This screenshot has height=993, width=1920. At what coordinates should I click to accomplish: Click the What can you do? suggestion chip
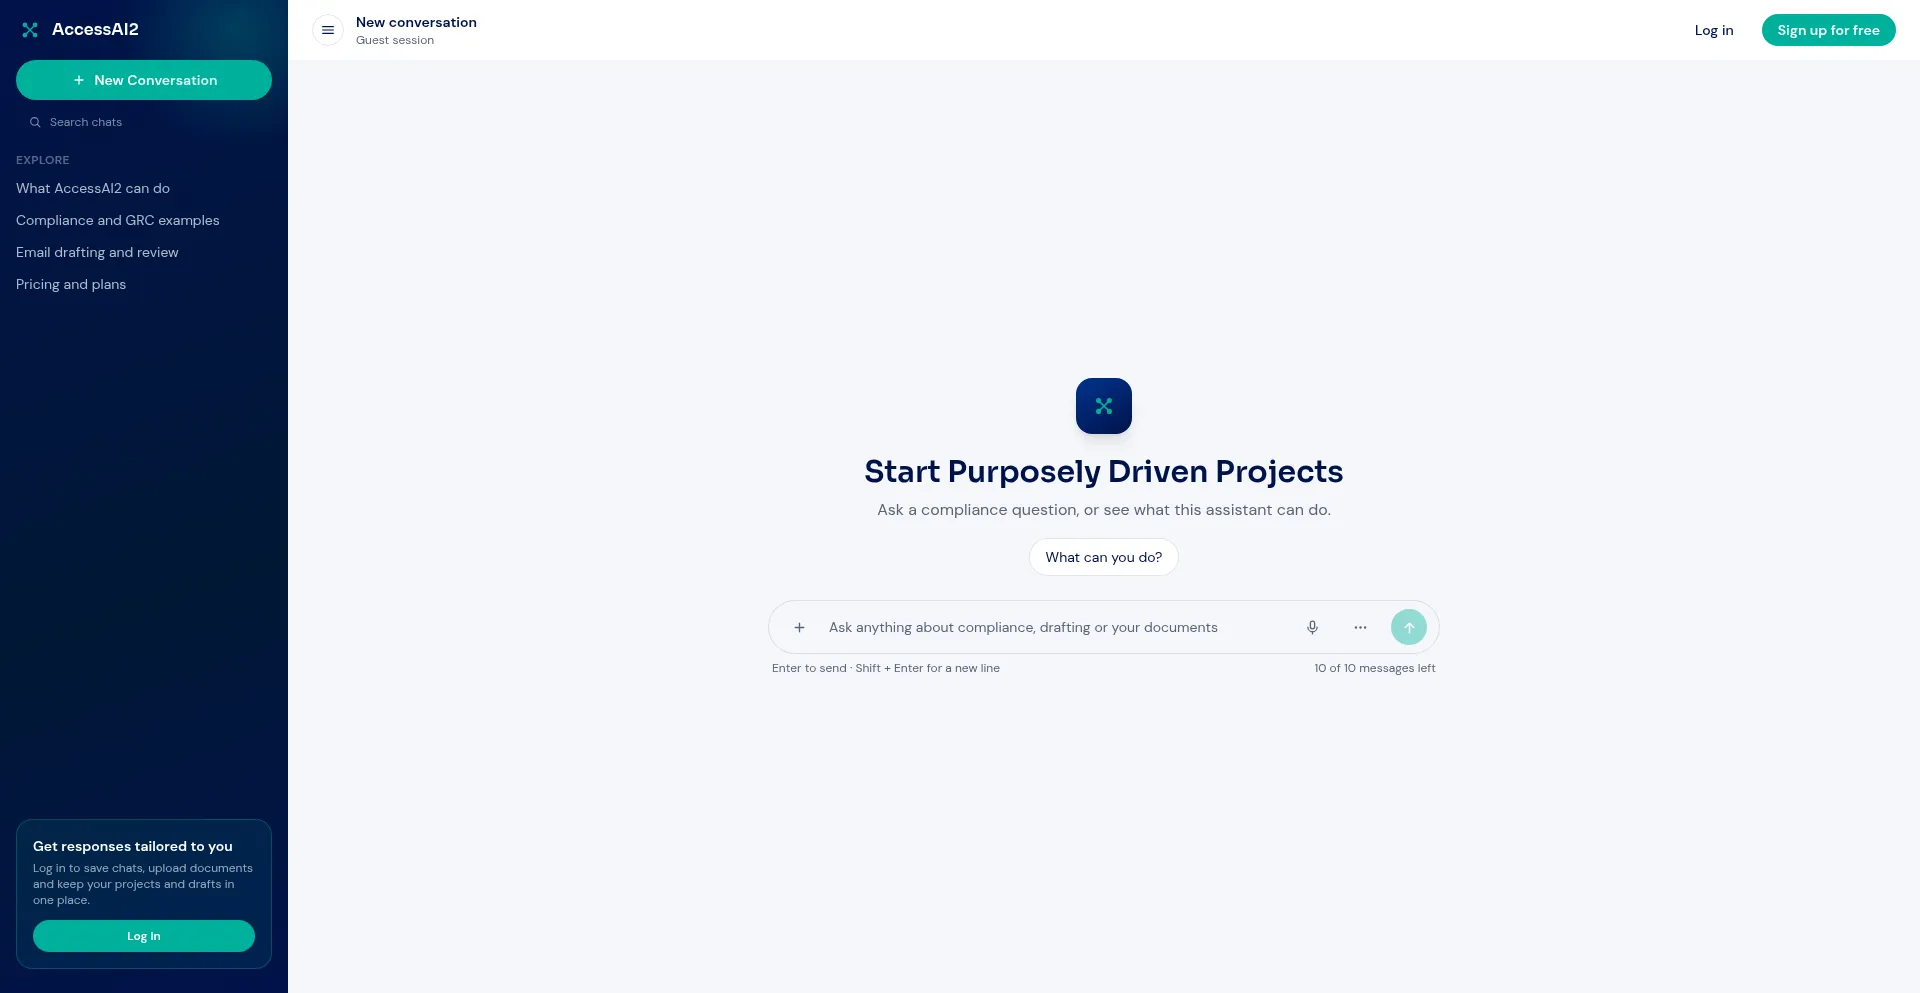[x=1104, y=557]
